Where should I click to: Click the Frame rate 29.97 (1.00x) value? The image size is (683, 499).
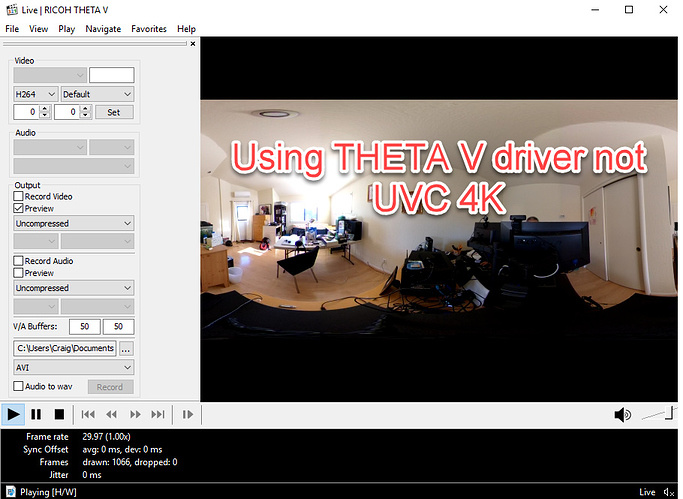pyautogui.click(x=106, y=436)
